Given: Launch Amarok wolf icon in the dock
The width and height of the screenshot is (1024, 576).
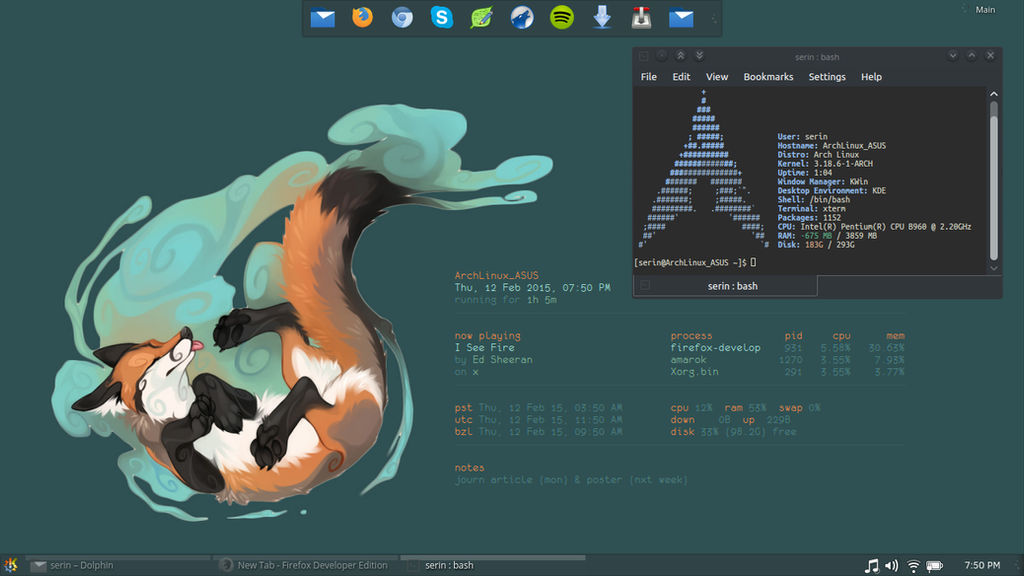Looking at the screenshot, I should pyautogui.click(x=522, y=18).
